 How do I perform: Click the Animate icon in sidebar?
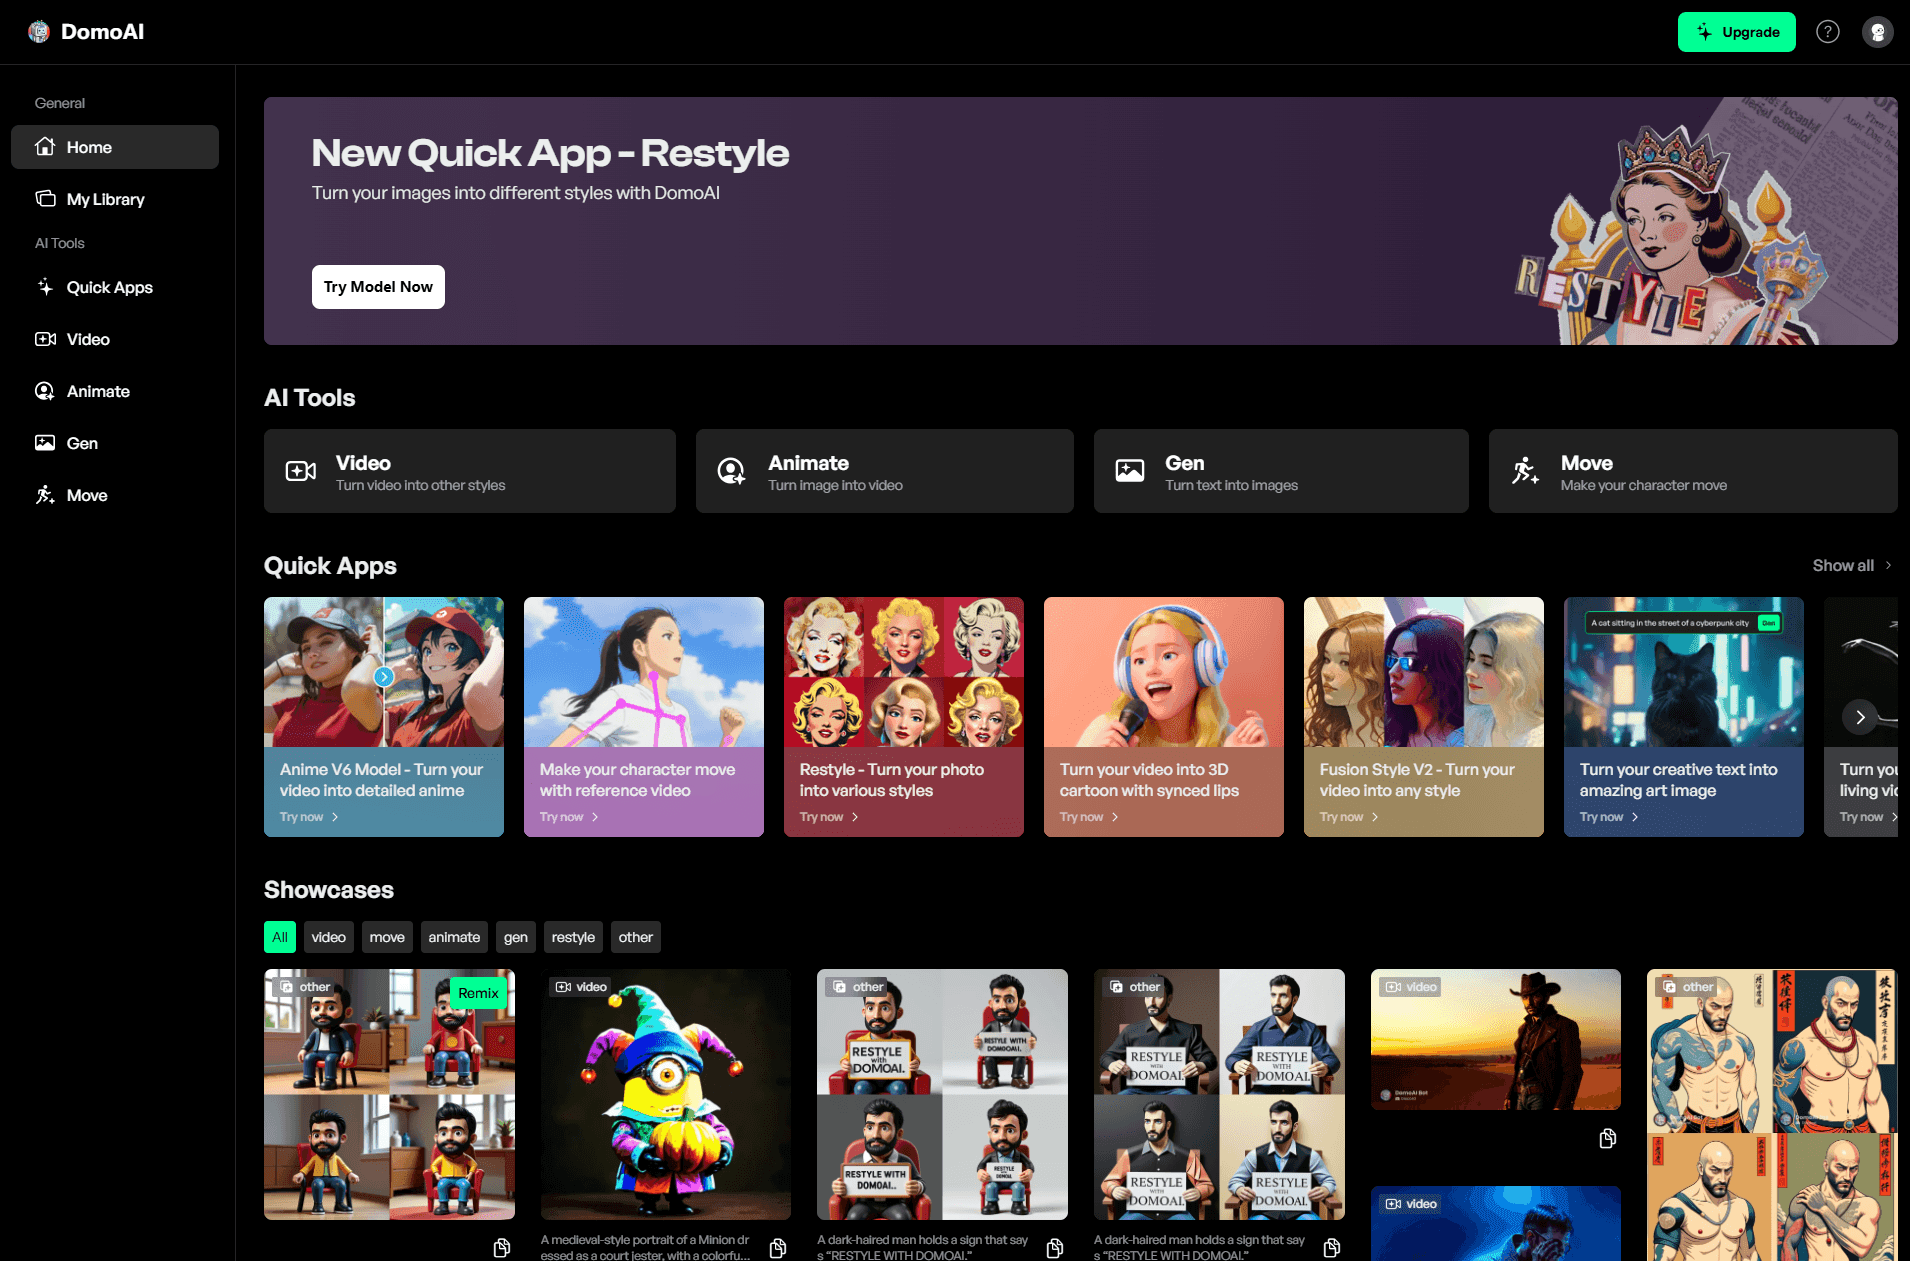coord(45,391)
